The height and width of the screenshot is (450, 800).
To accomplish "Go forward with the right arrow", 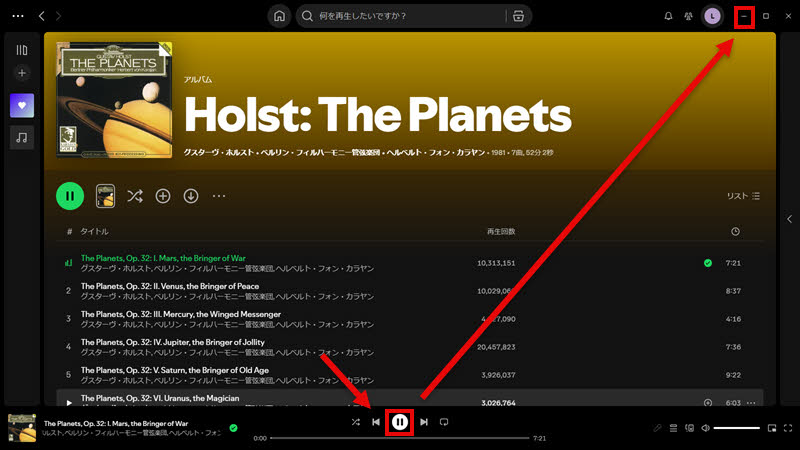I will 58,16.
